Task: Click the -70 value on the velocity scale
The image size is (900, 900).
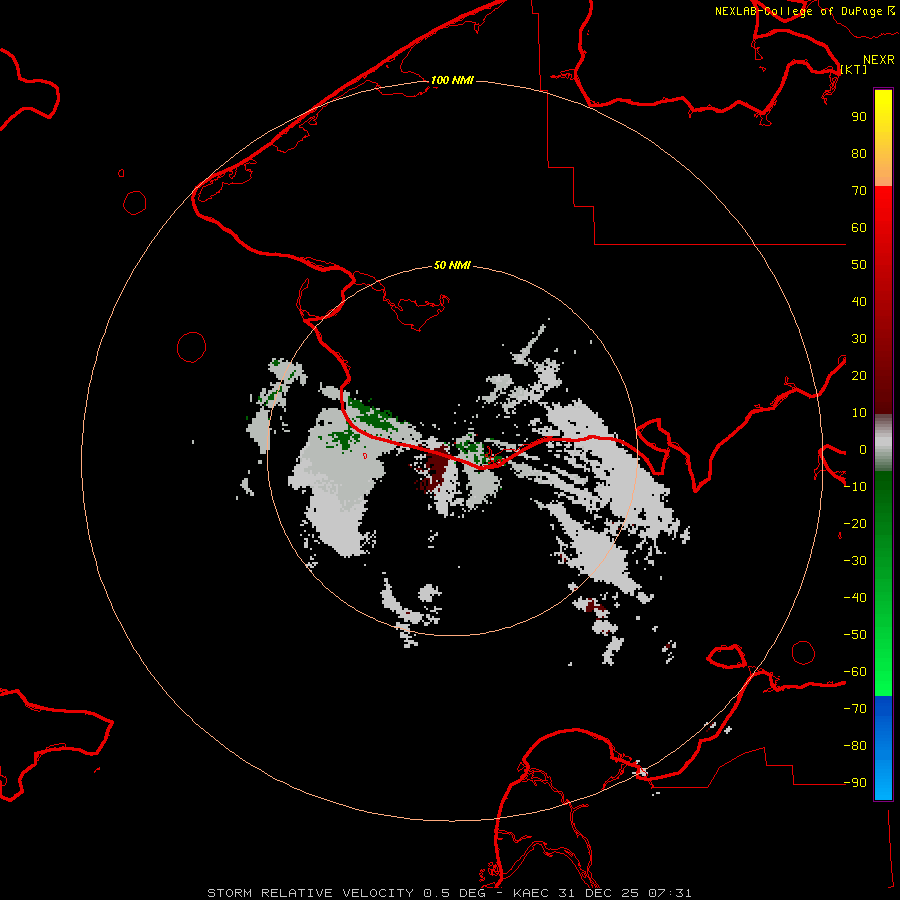Action: coord(855,709)
